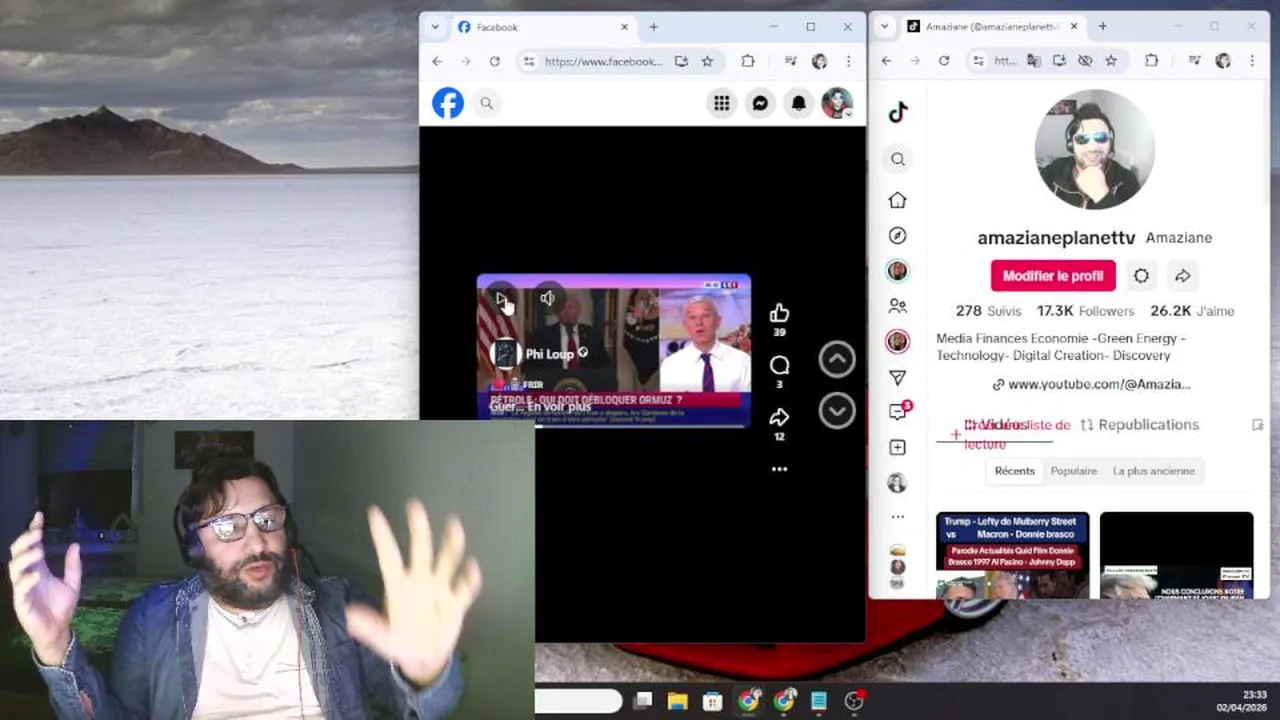The width and height of the screenshot is (1280, 720).
Task: Click the TikTok logo
Action: click(x=897, y=113)
